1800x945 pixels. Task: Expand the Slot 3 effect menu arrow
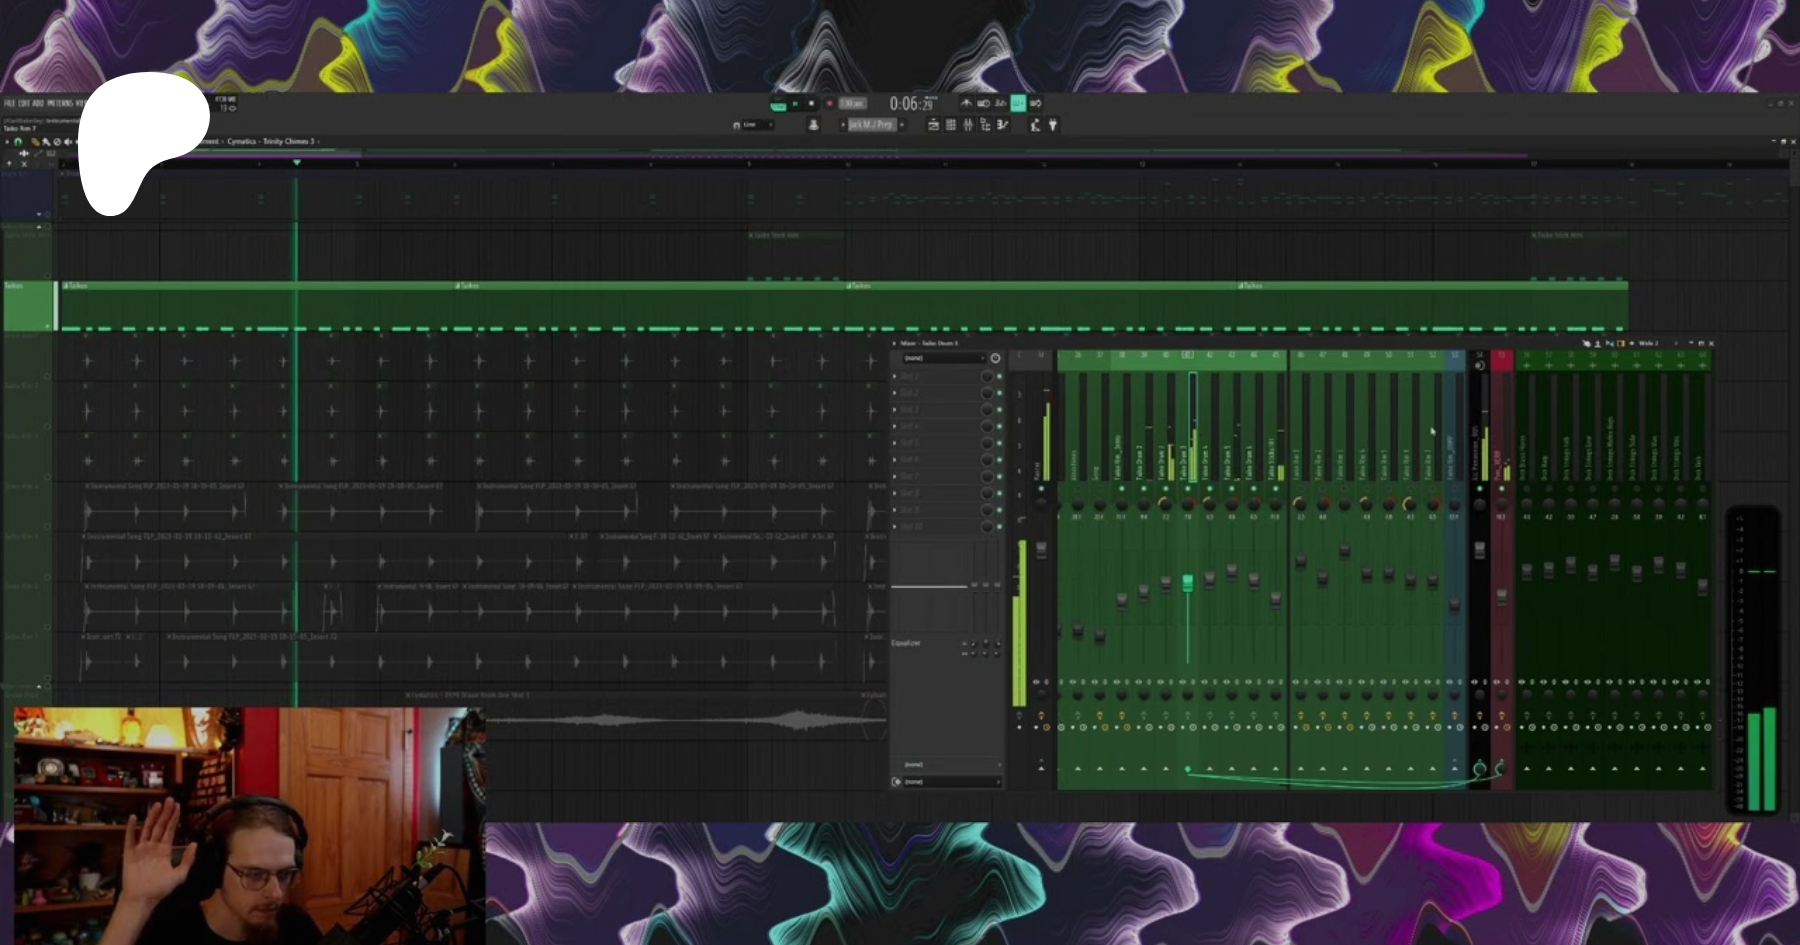[x=895, y=410]
